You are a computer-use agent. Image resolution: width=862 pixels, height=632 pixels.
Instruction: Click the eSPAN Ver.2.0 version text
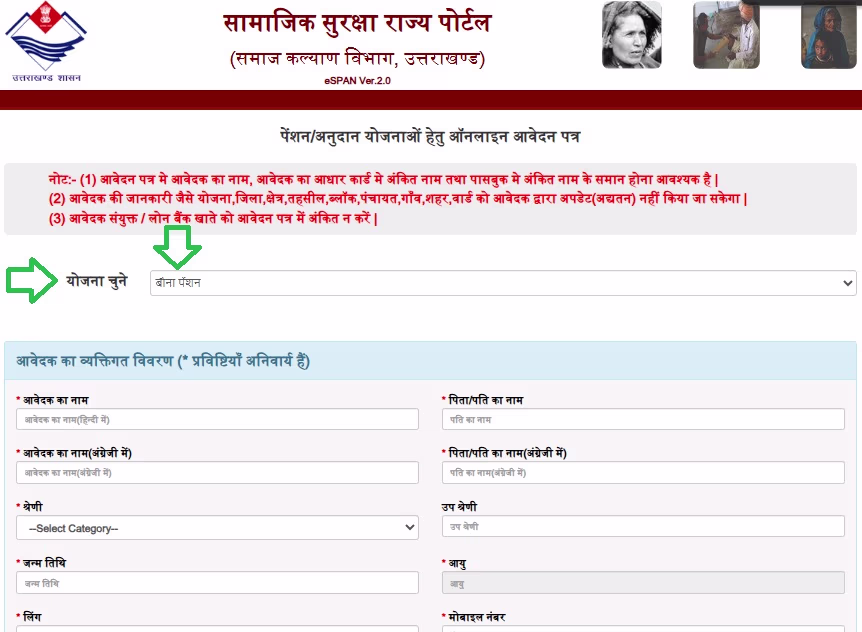pos(357,80)
